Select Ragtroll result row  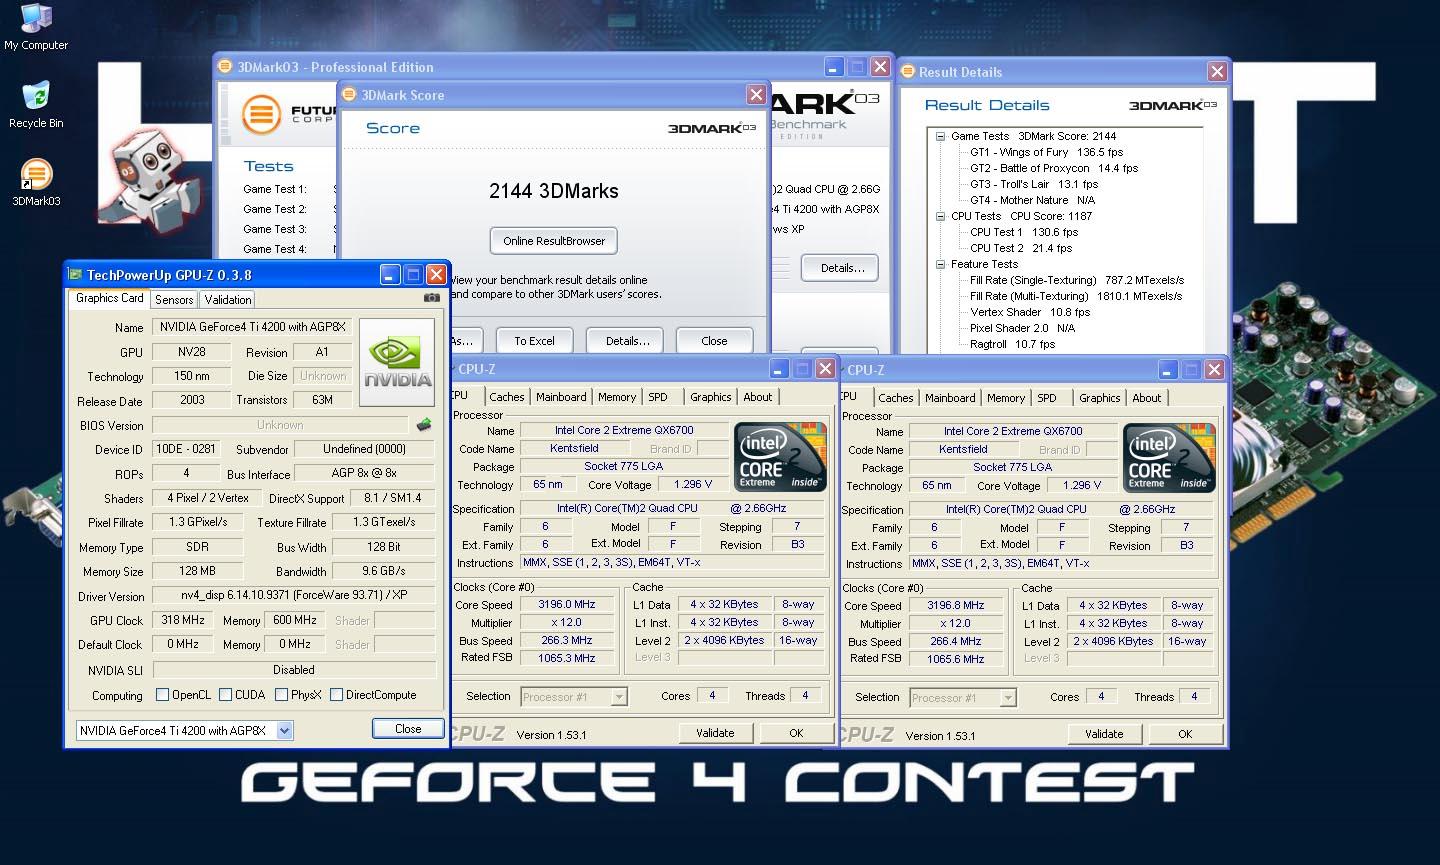point(1012,344)
